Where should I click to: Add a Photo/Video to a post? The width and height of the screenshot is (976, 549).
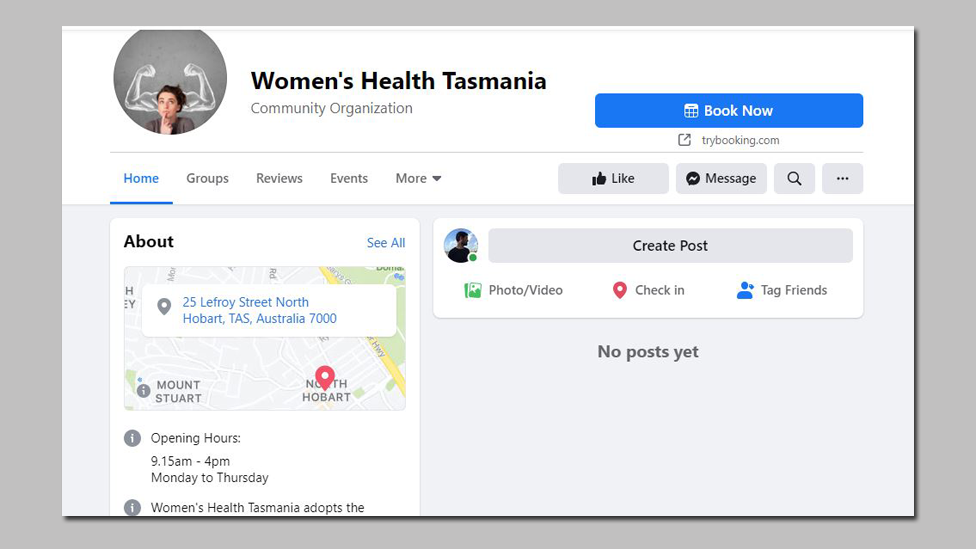(514, 290)
